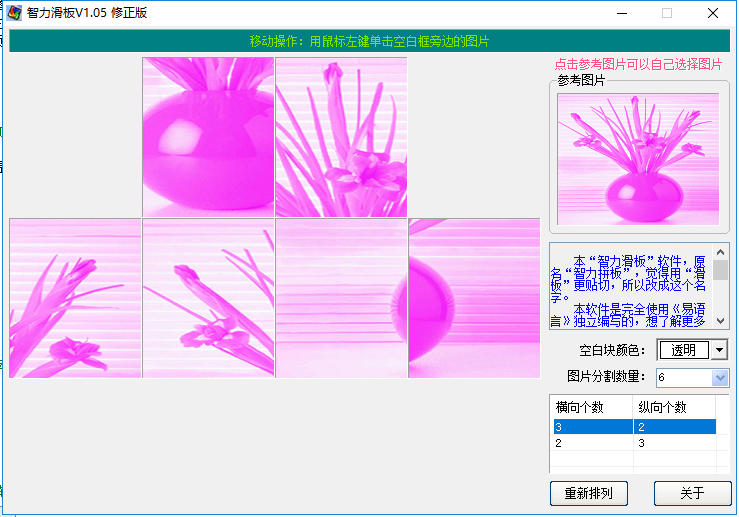Click the 纵向个数 column header

pos(673,408)
